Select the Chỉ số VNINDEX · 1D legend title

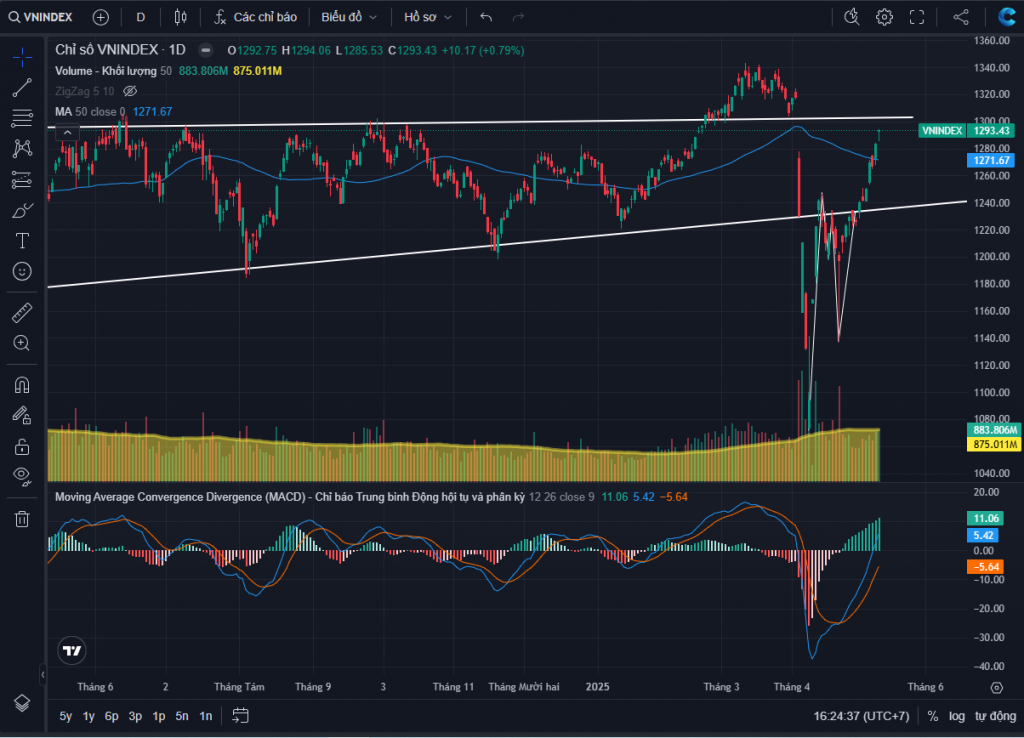coord(120,50)
